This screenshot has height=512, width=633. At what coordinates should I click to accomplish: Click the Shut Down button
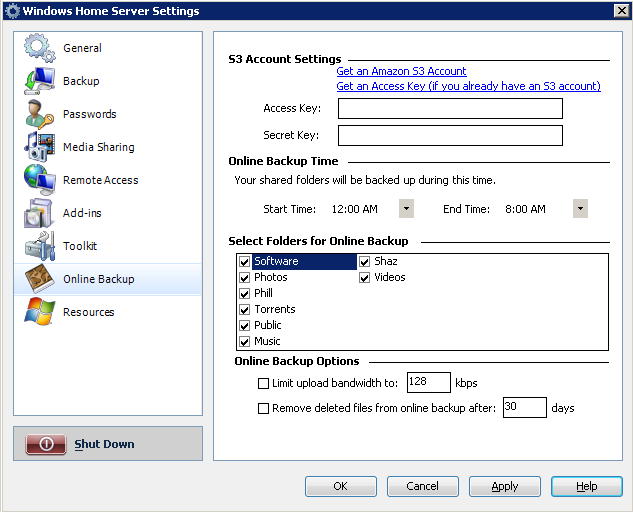(108, 443)
